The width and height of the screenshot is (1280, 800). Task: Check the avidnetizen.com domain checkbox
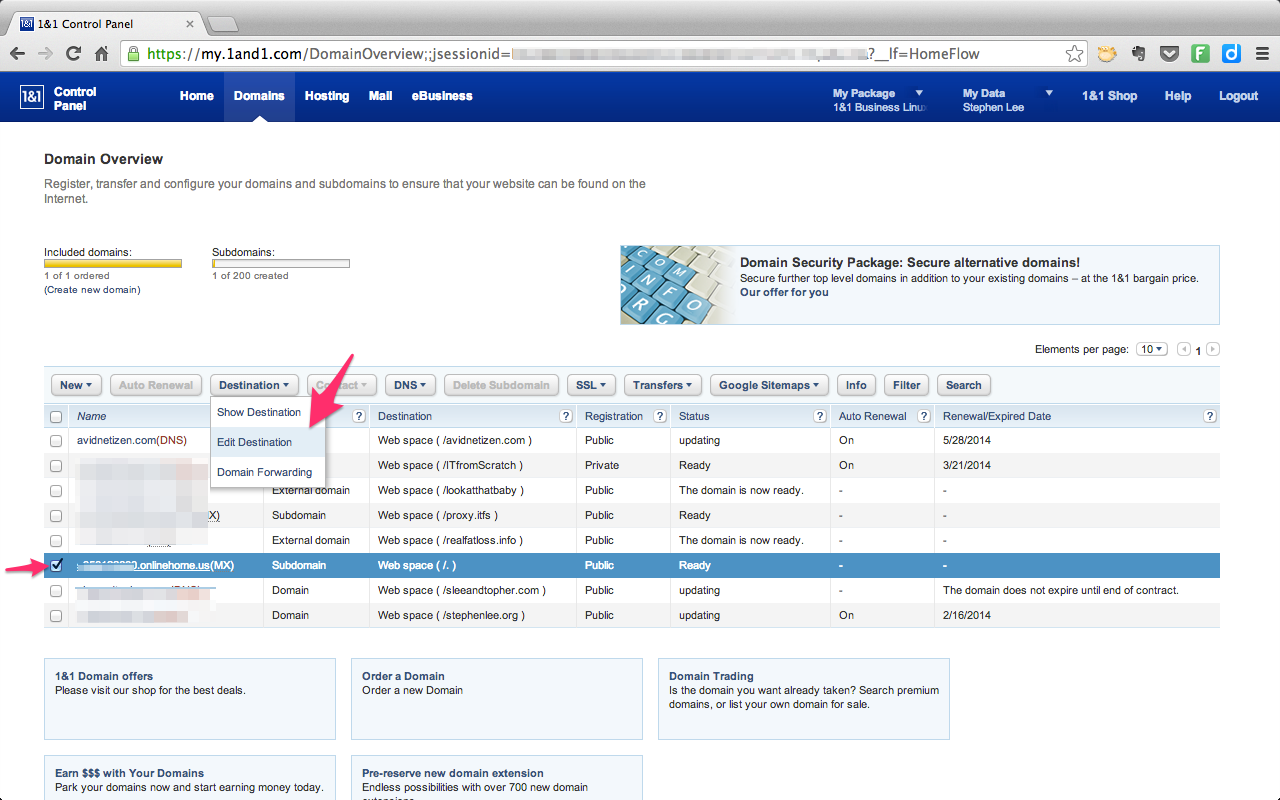pos(56,441)
